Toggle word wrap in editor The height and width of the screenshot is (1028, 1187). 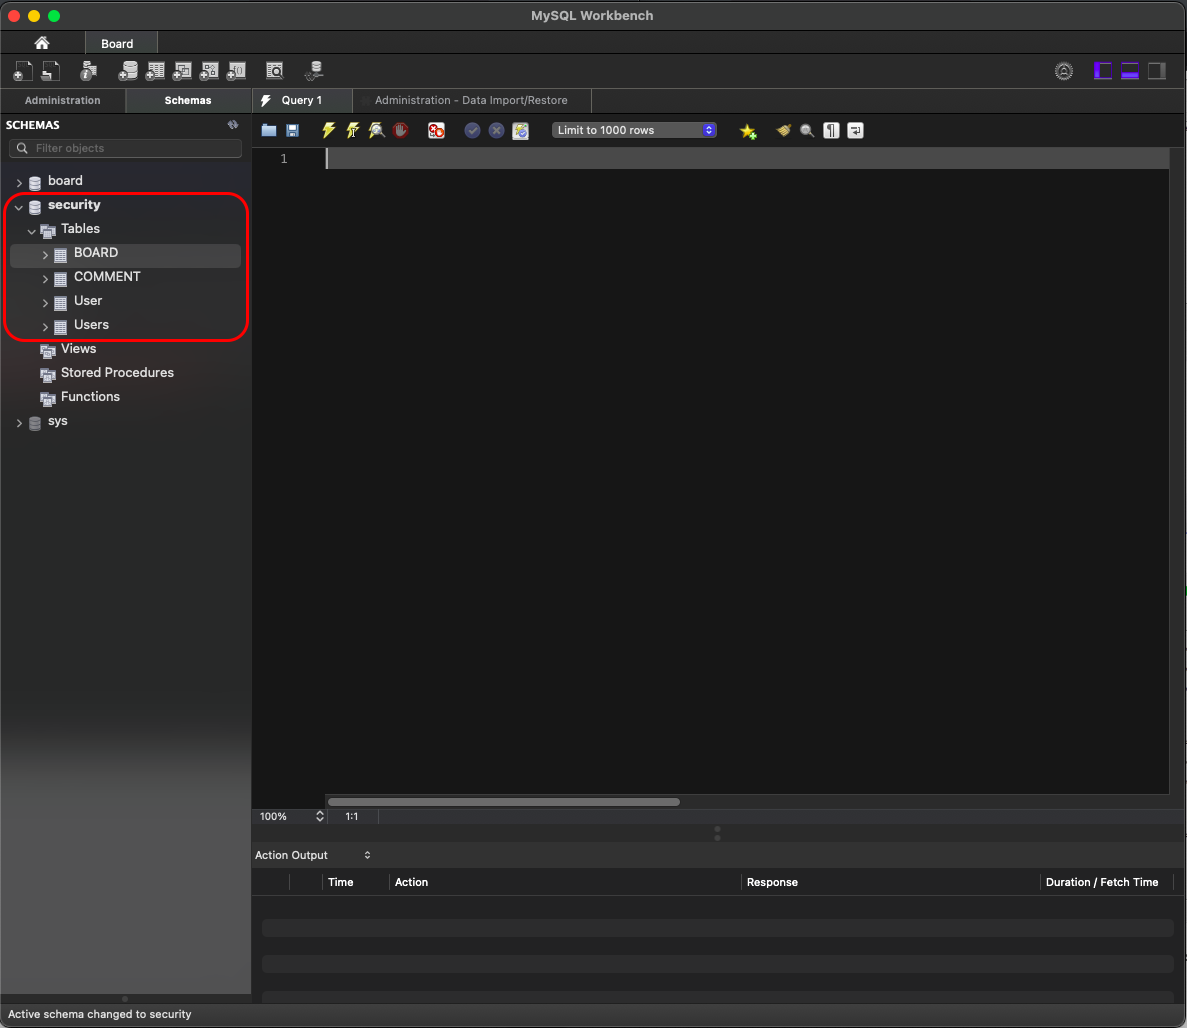(x=855, y=130)
